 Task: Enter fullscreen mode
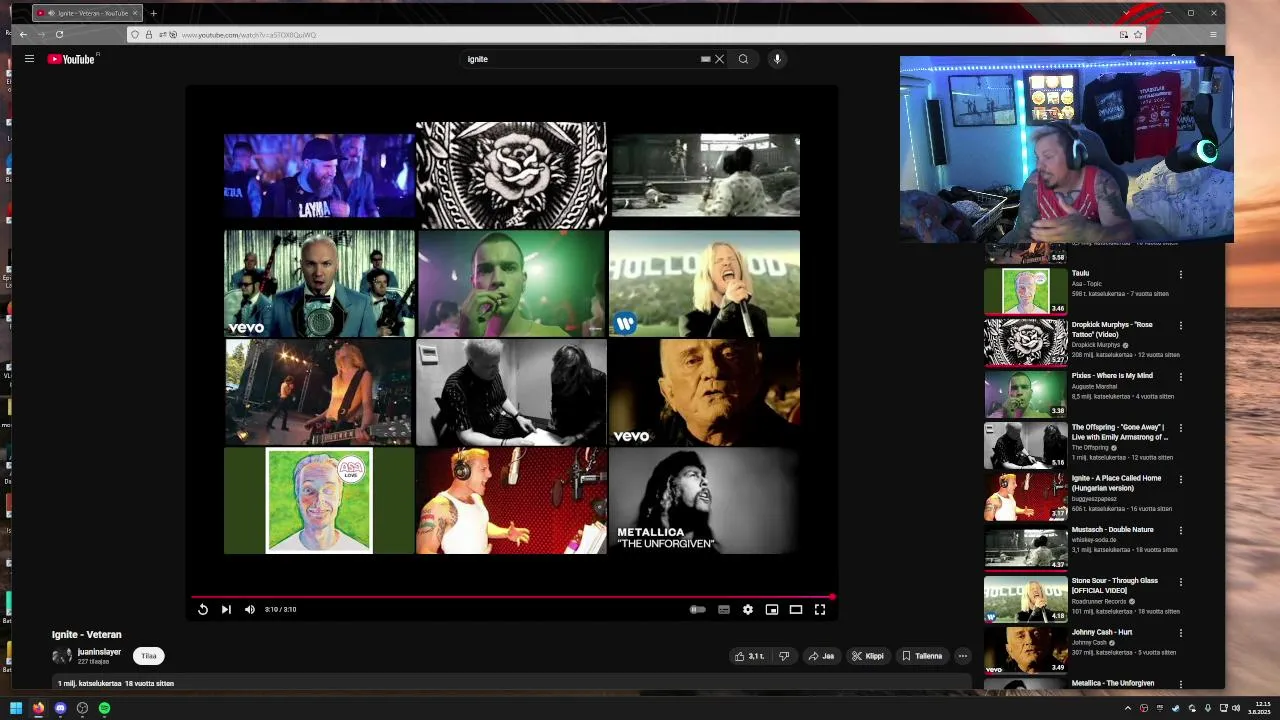(x=820, y=609)
